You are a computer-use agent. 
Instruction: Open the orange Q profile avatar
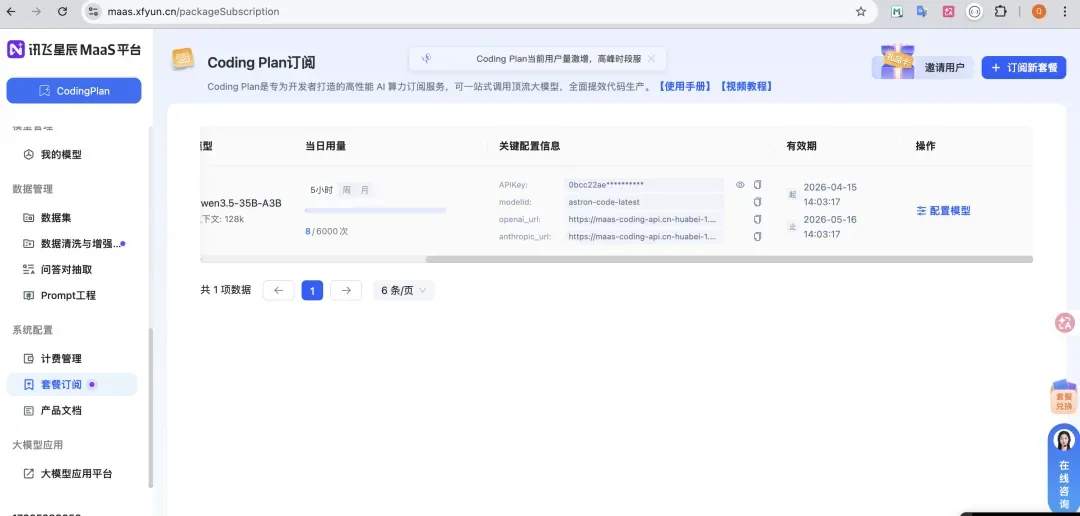(x=1039, y=12)
